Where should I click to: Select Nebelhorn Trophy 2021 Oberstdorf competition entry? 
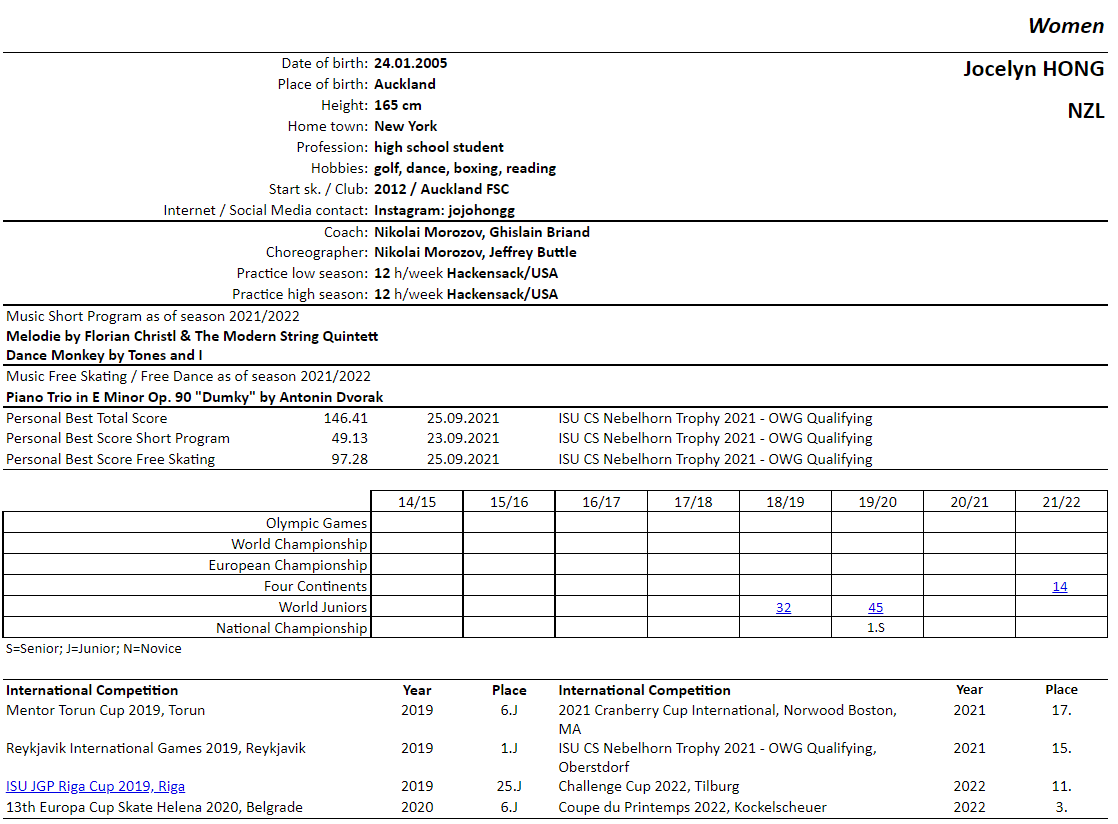click(x=717, y=758)
